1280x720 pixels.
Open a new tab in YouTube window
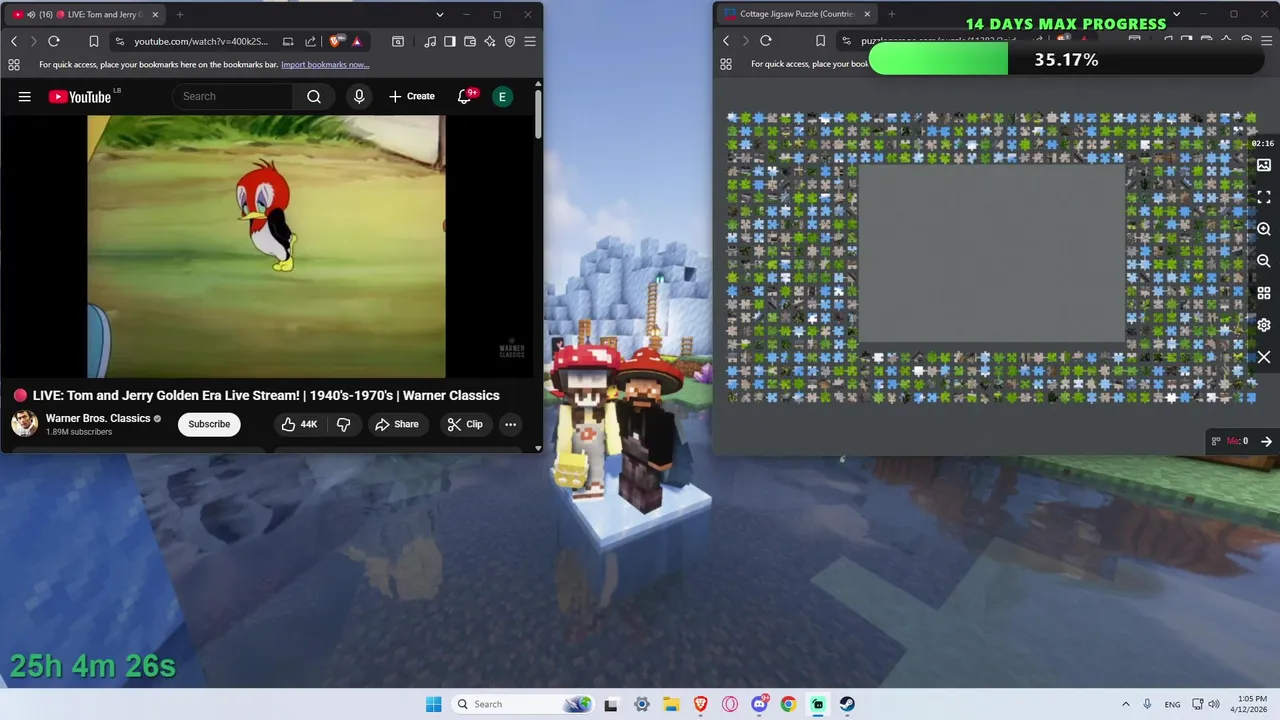180,15
